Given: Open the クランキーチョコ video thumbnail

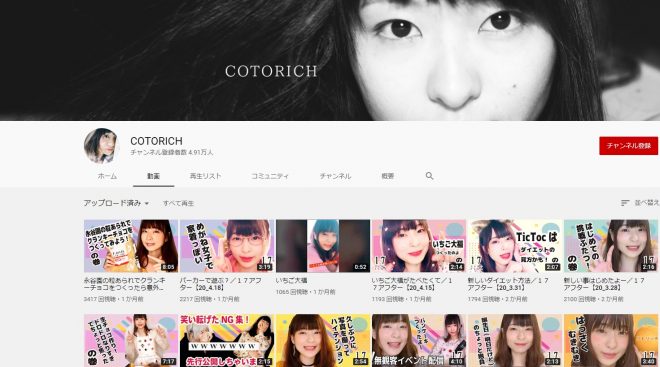Looking at the screenshot, I should pyautogui.click(x=131, y=246).
